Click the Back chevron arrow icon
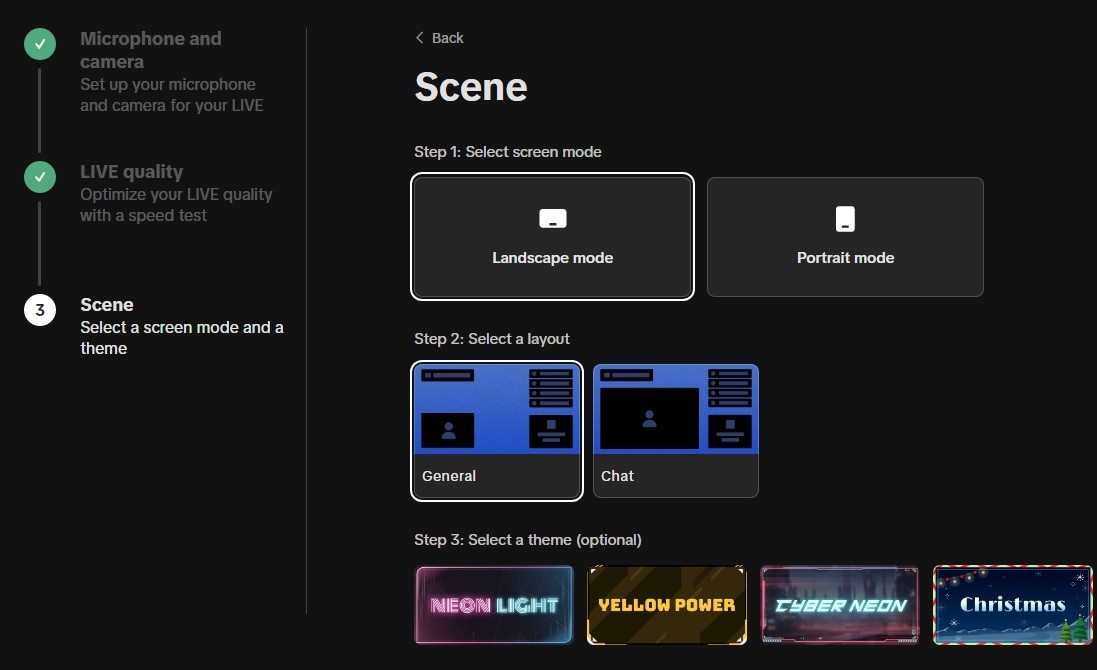Viewport: 1097px width, 670px height. coord(420,38)
